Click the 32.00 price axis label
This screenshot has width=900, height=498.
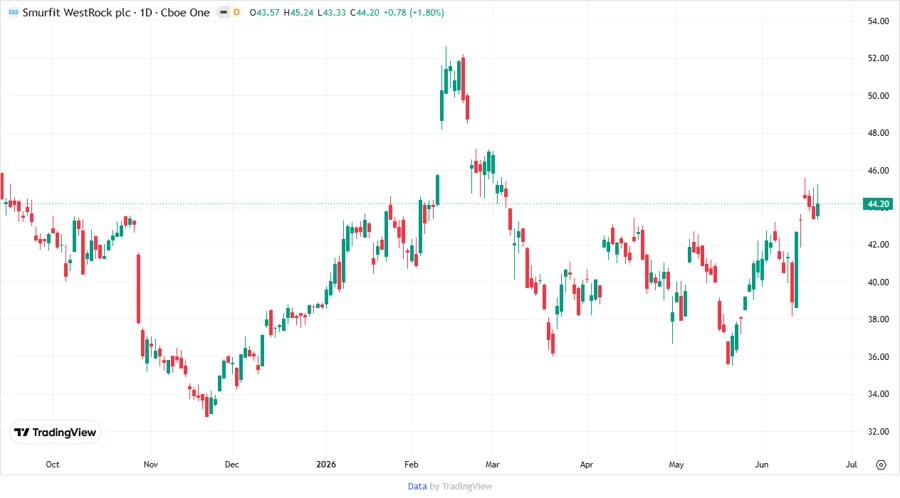[878, 431]
